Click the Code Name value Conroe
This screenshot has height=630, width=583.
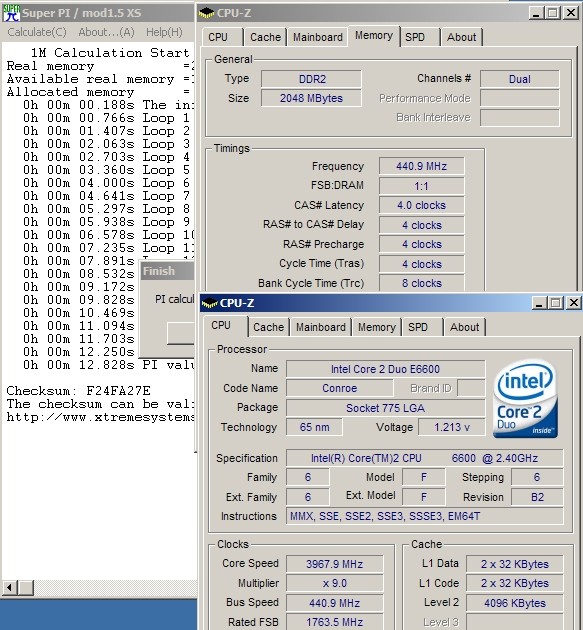coord(340,389)
